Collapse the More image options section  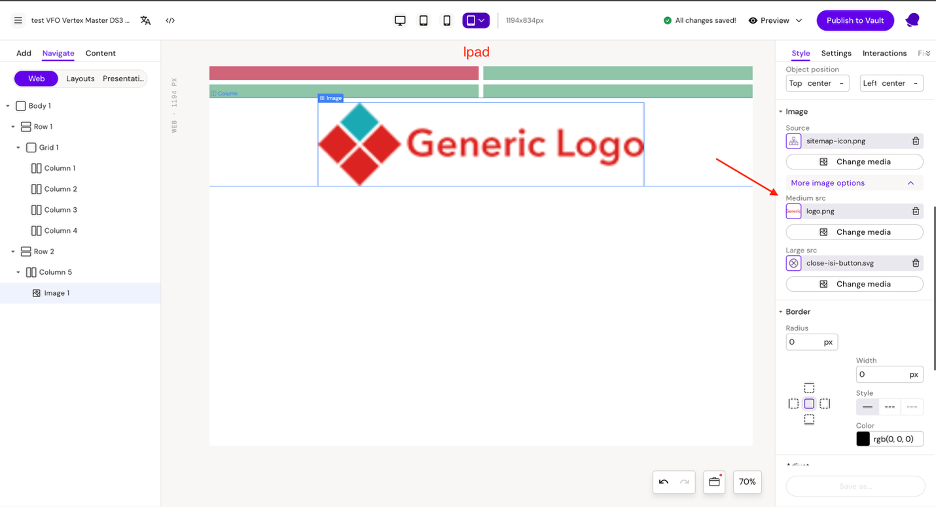(x=910, y=183)
